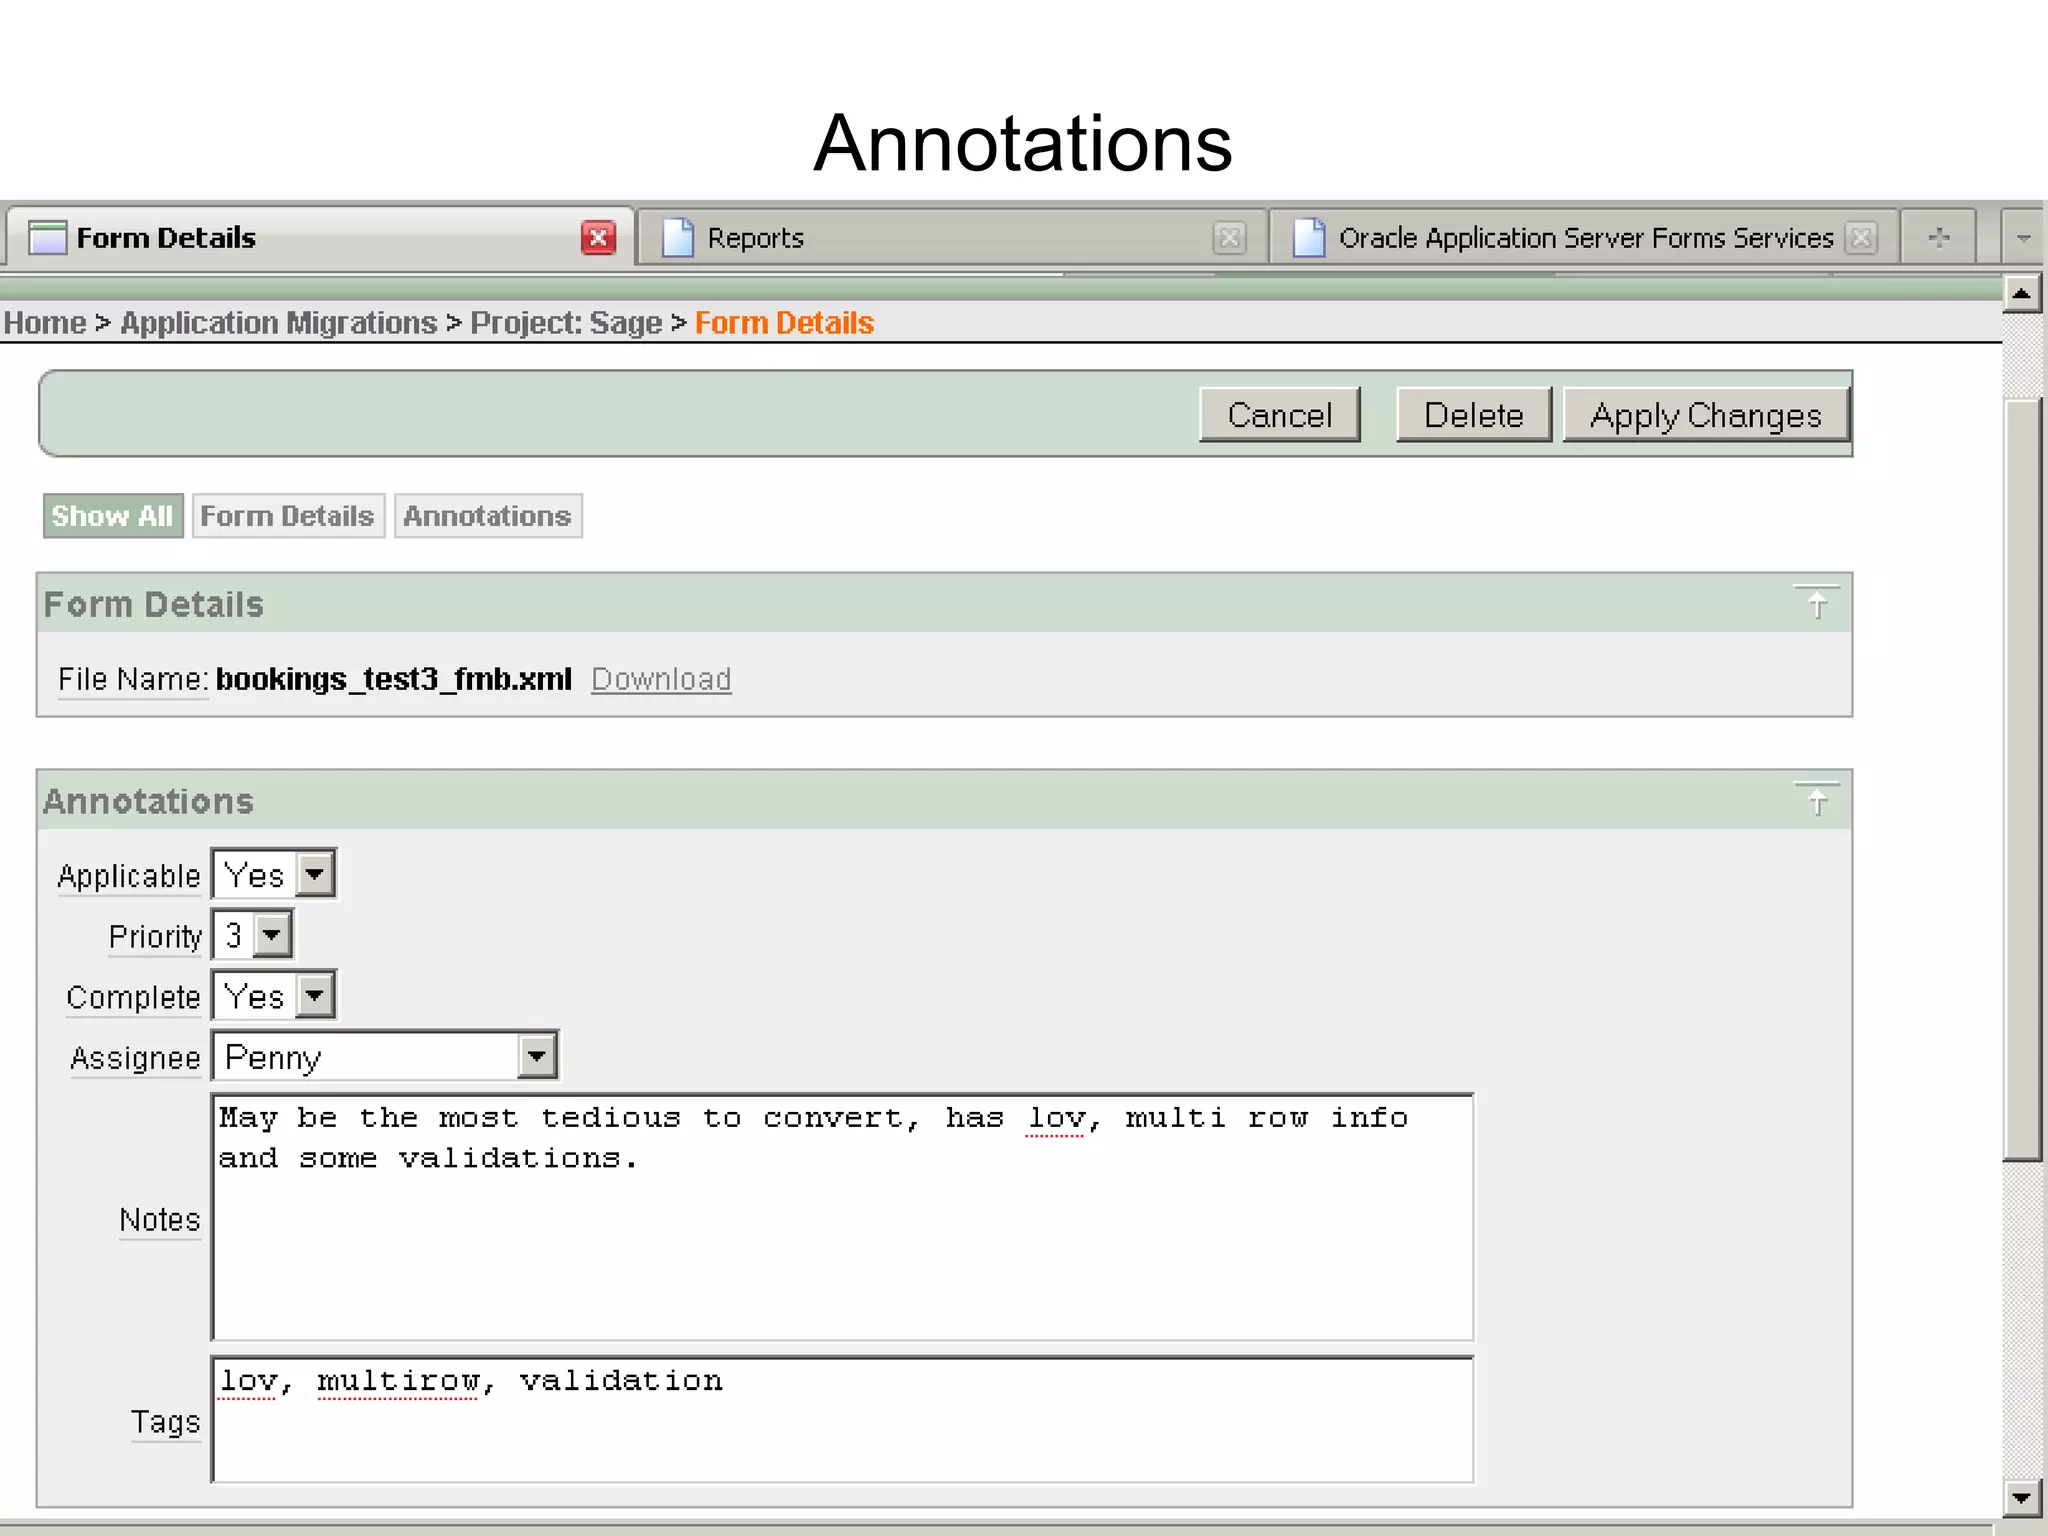This screenshot has width=2048, height=1536.
Task: Click the Reports tab page icon
Action: pyautogui.click(x=678, y=238)
